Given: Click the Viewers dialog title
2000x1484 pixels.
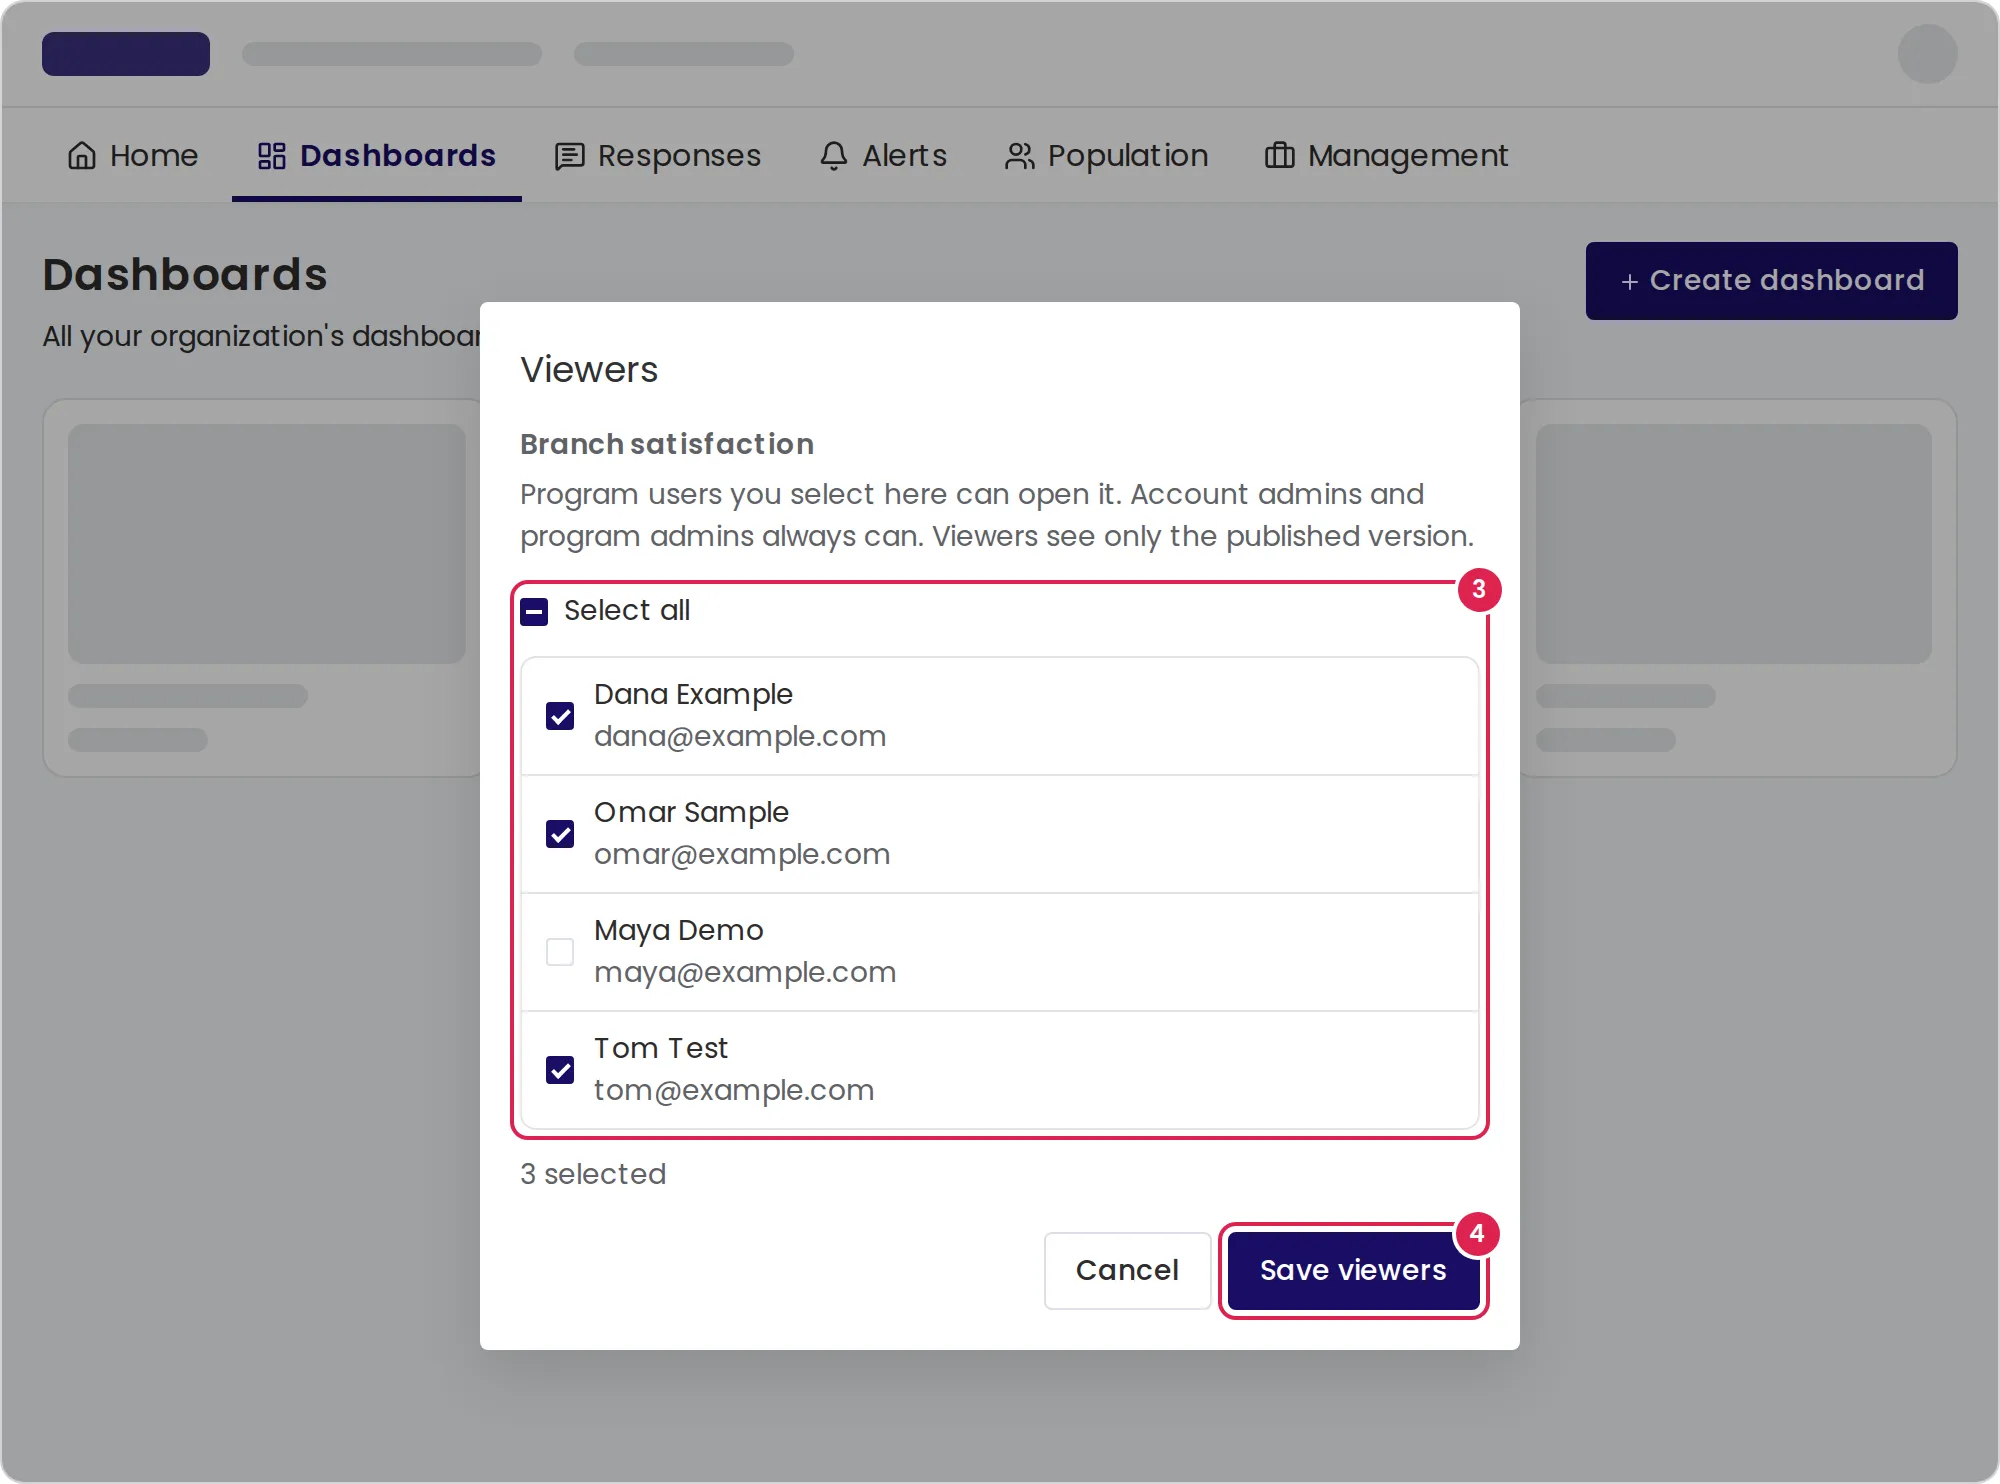Looking at the screenshot, I should pyautogui.click(x=589, y=370).
